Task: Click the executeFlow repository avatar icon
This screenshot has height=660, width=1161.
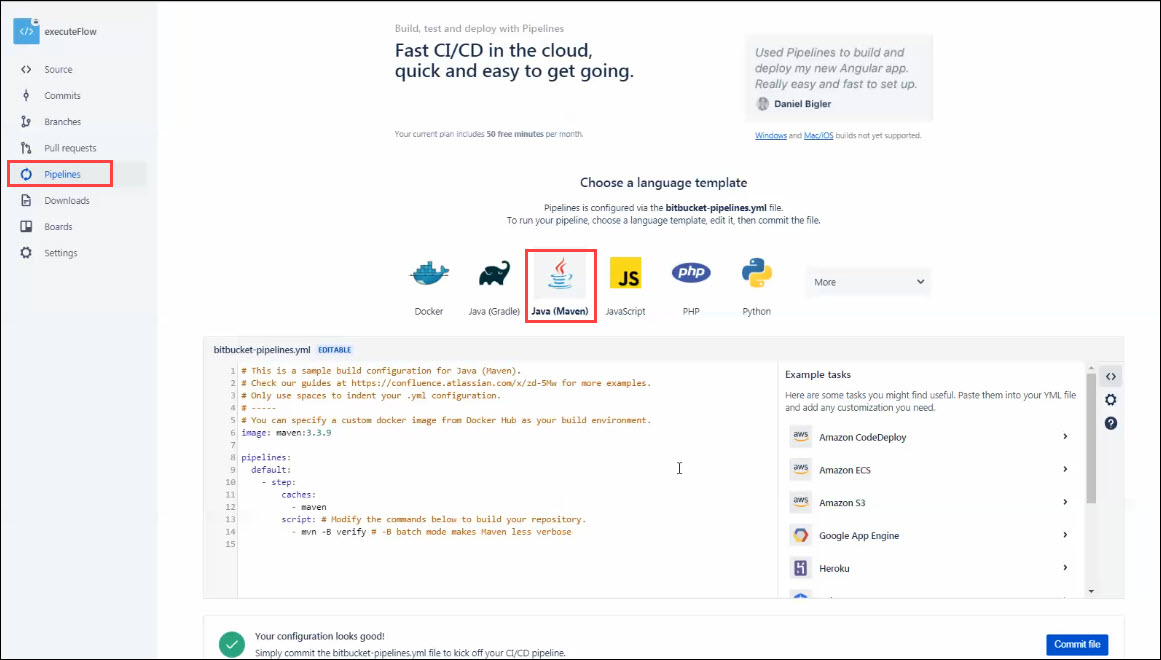Action: [27, 31]
